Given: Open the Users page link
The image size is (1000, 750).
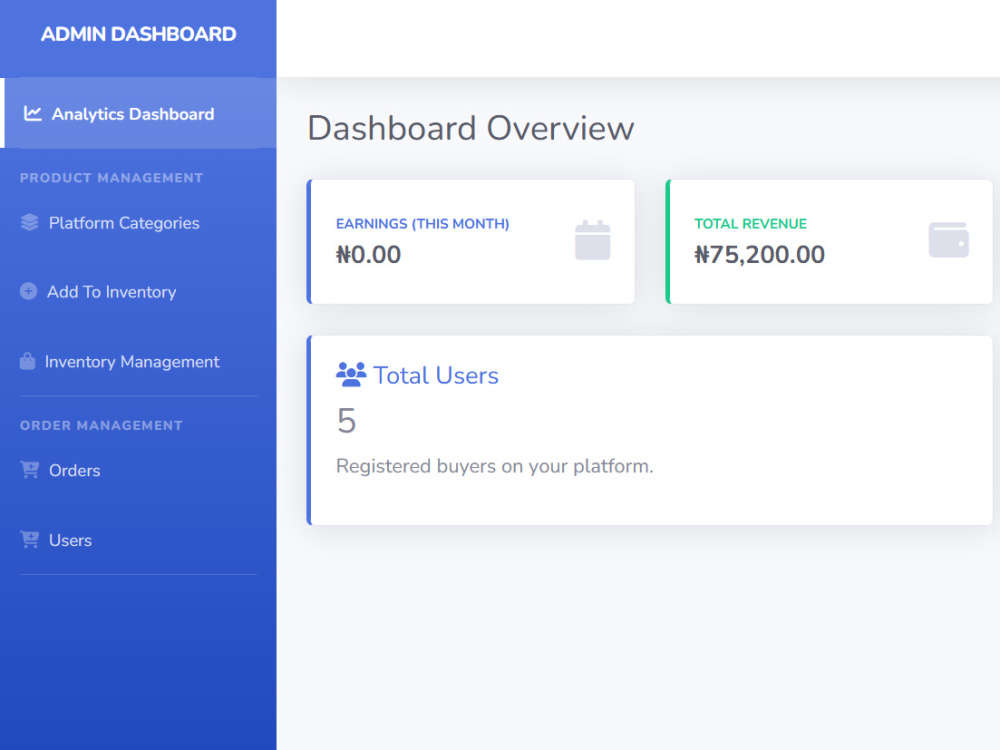Looking at the screenshot, I should coord(138,540).
